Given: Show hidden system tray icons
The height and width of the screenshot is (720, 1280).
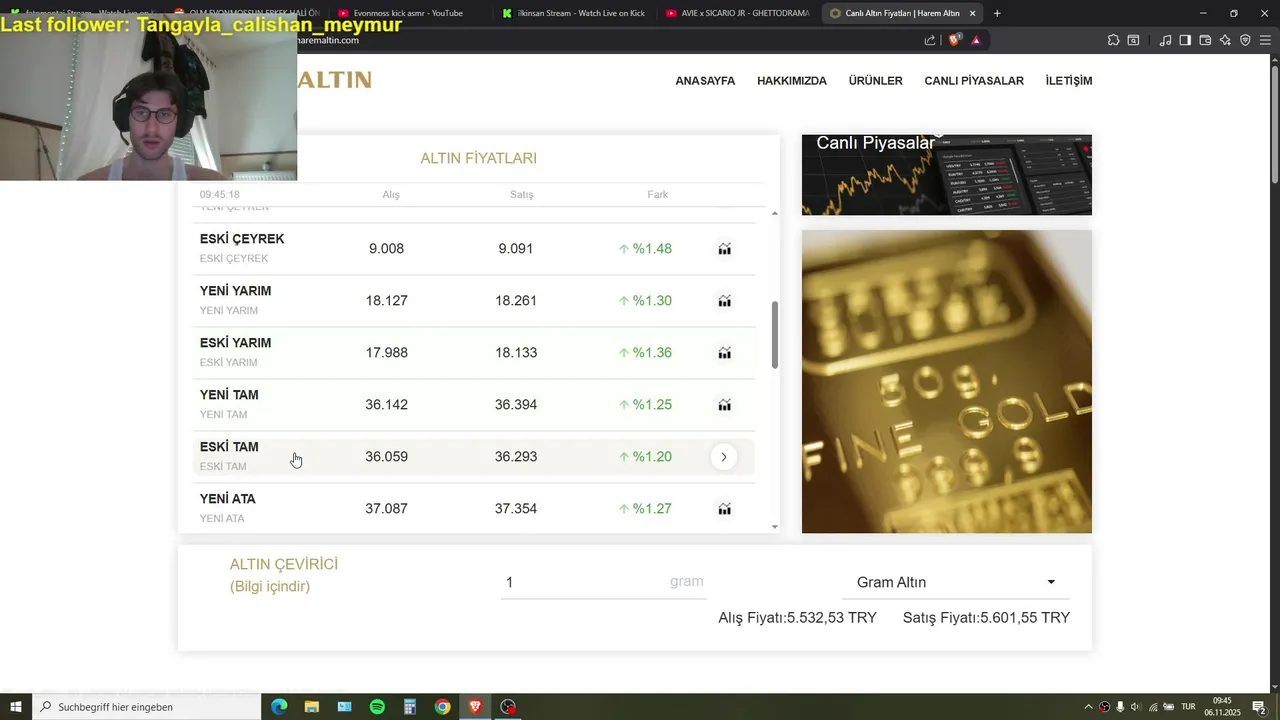Looking at the screenshot, I should 1088,707.
